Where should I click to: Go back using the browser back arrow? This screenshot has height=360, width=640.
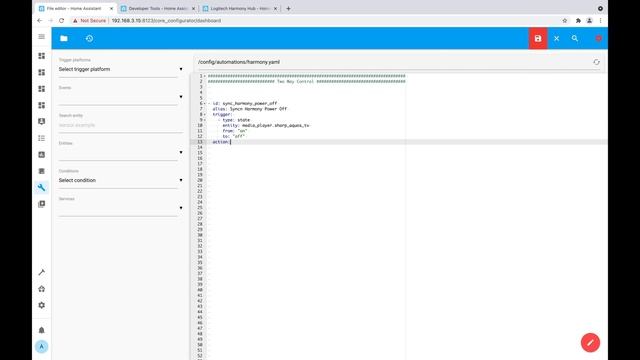click(x=40, y=20)
